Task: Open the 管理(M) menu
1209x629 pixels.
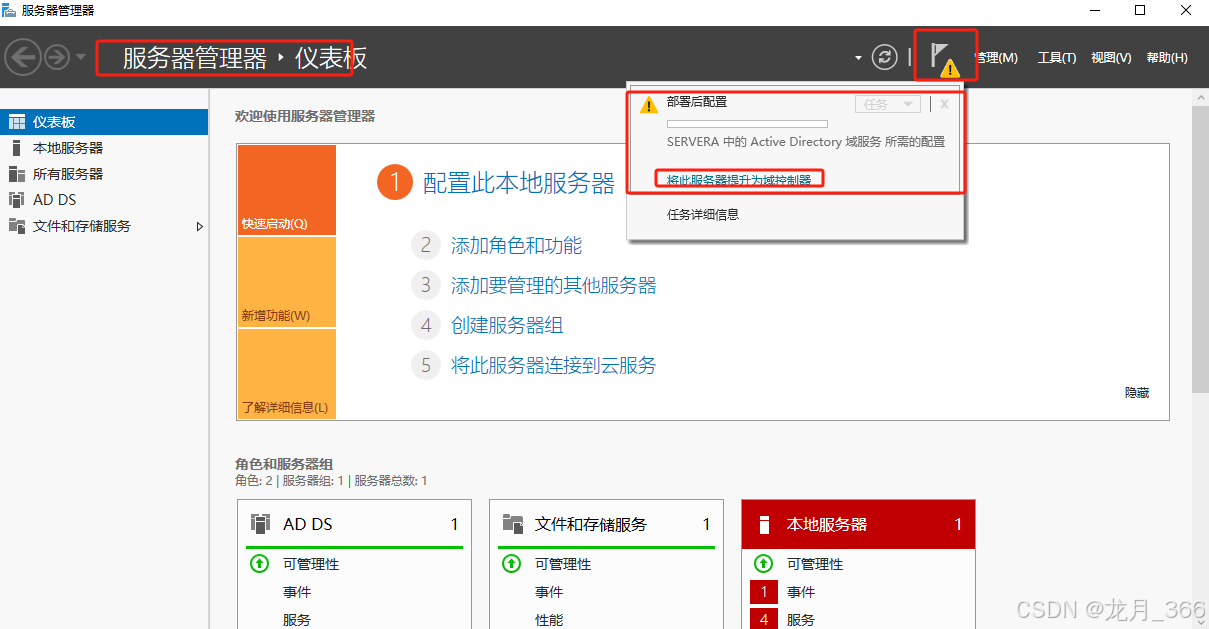Action: click(997, 58)
